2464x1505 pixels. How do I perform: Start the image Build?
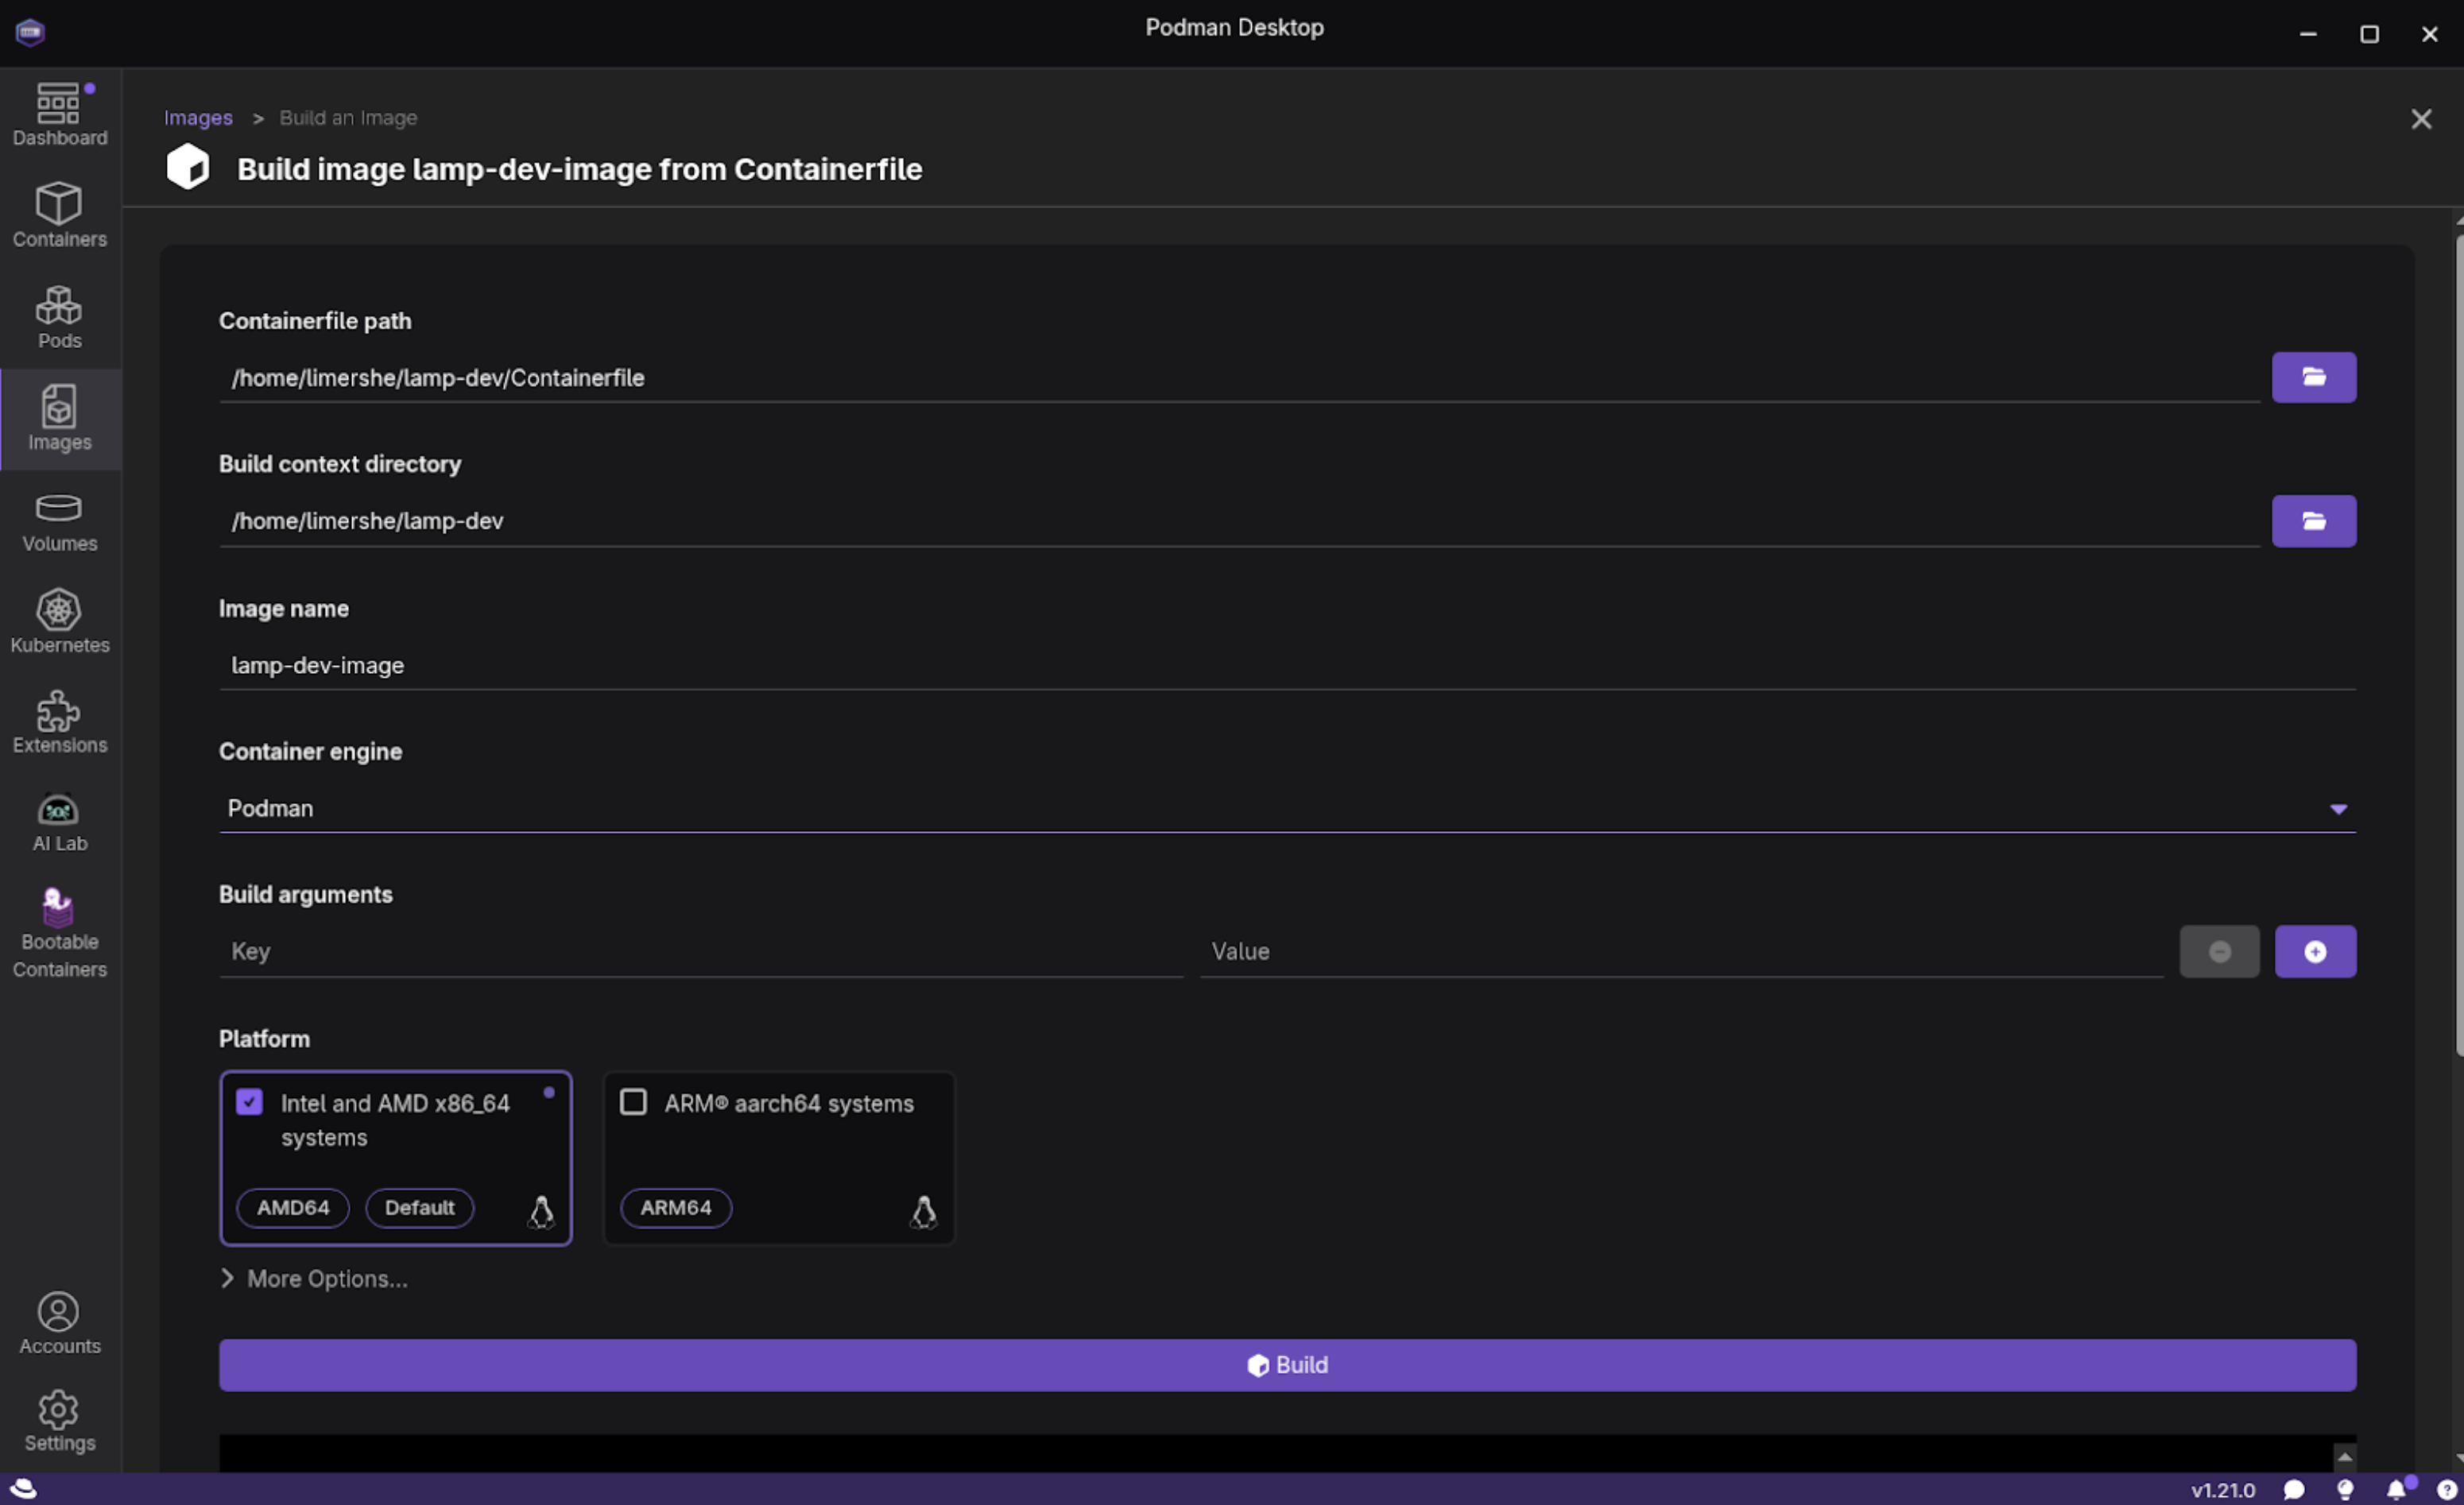(x=1286, y=1364)
